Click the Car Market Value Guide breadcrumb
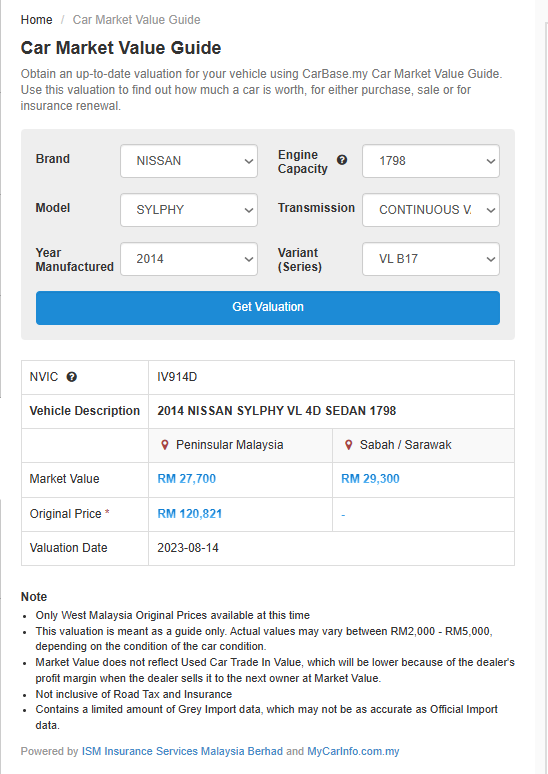 (136, 20)
